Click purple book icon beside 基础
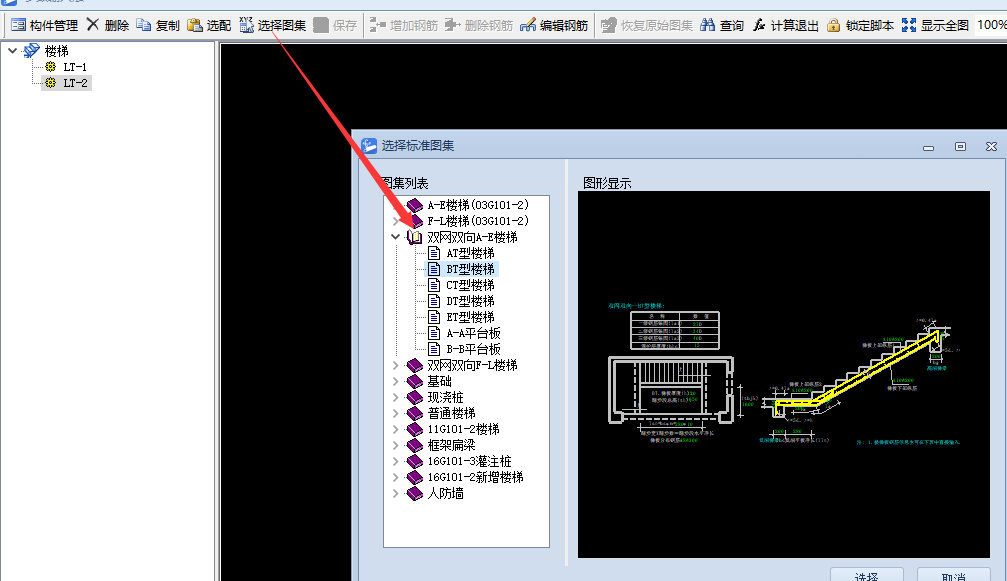The width and height of the screenshot is (1007, 581). 415,381
